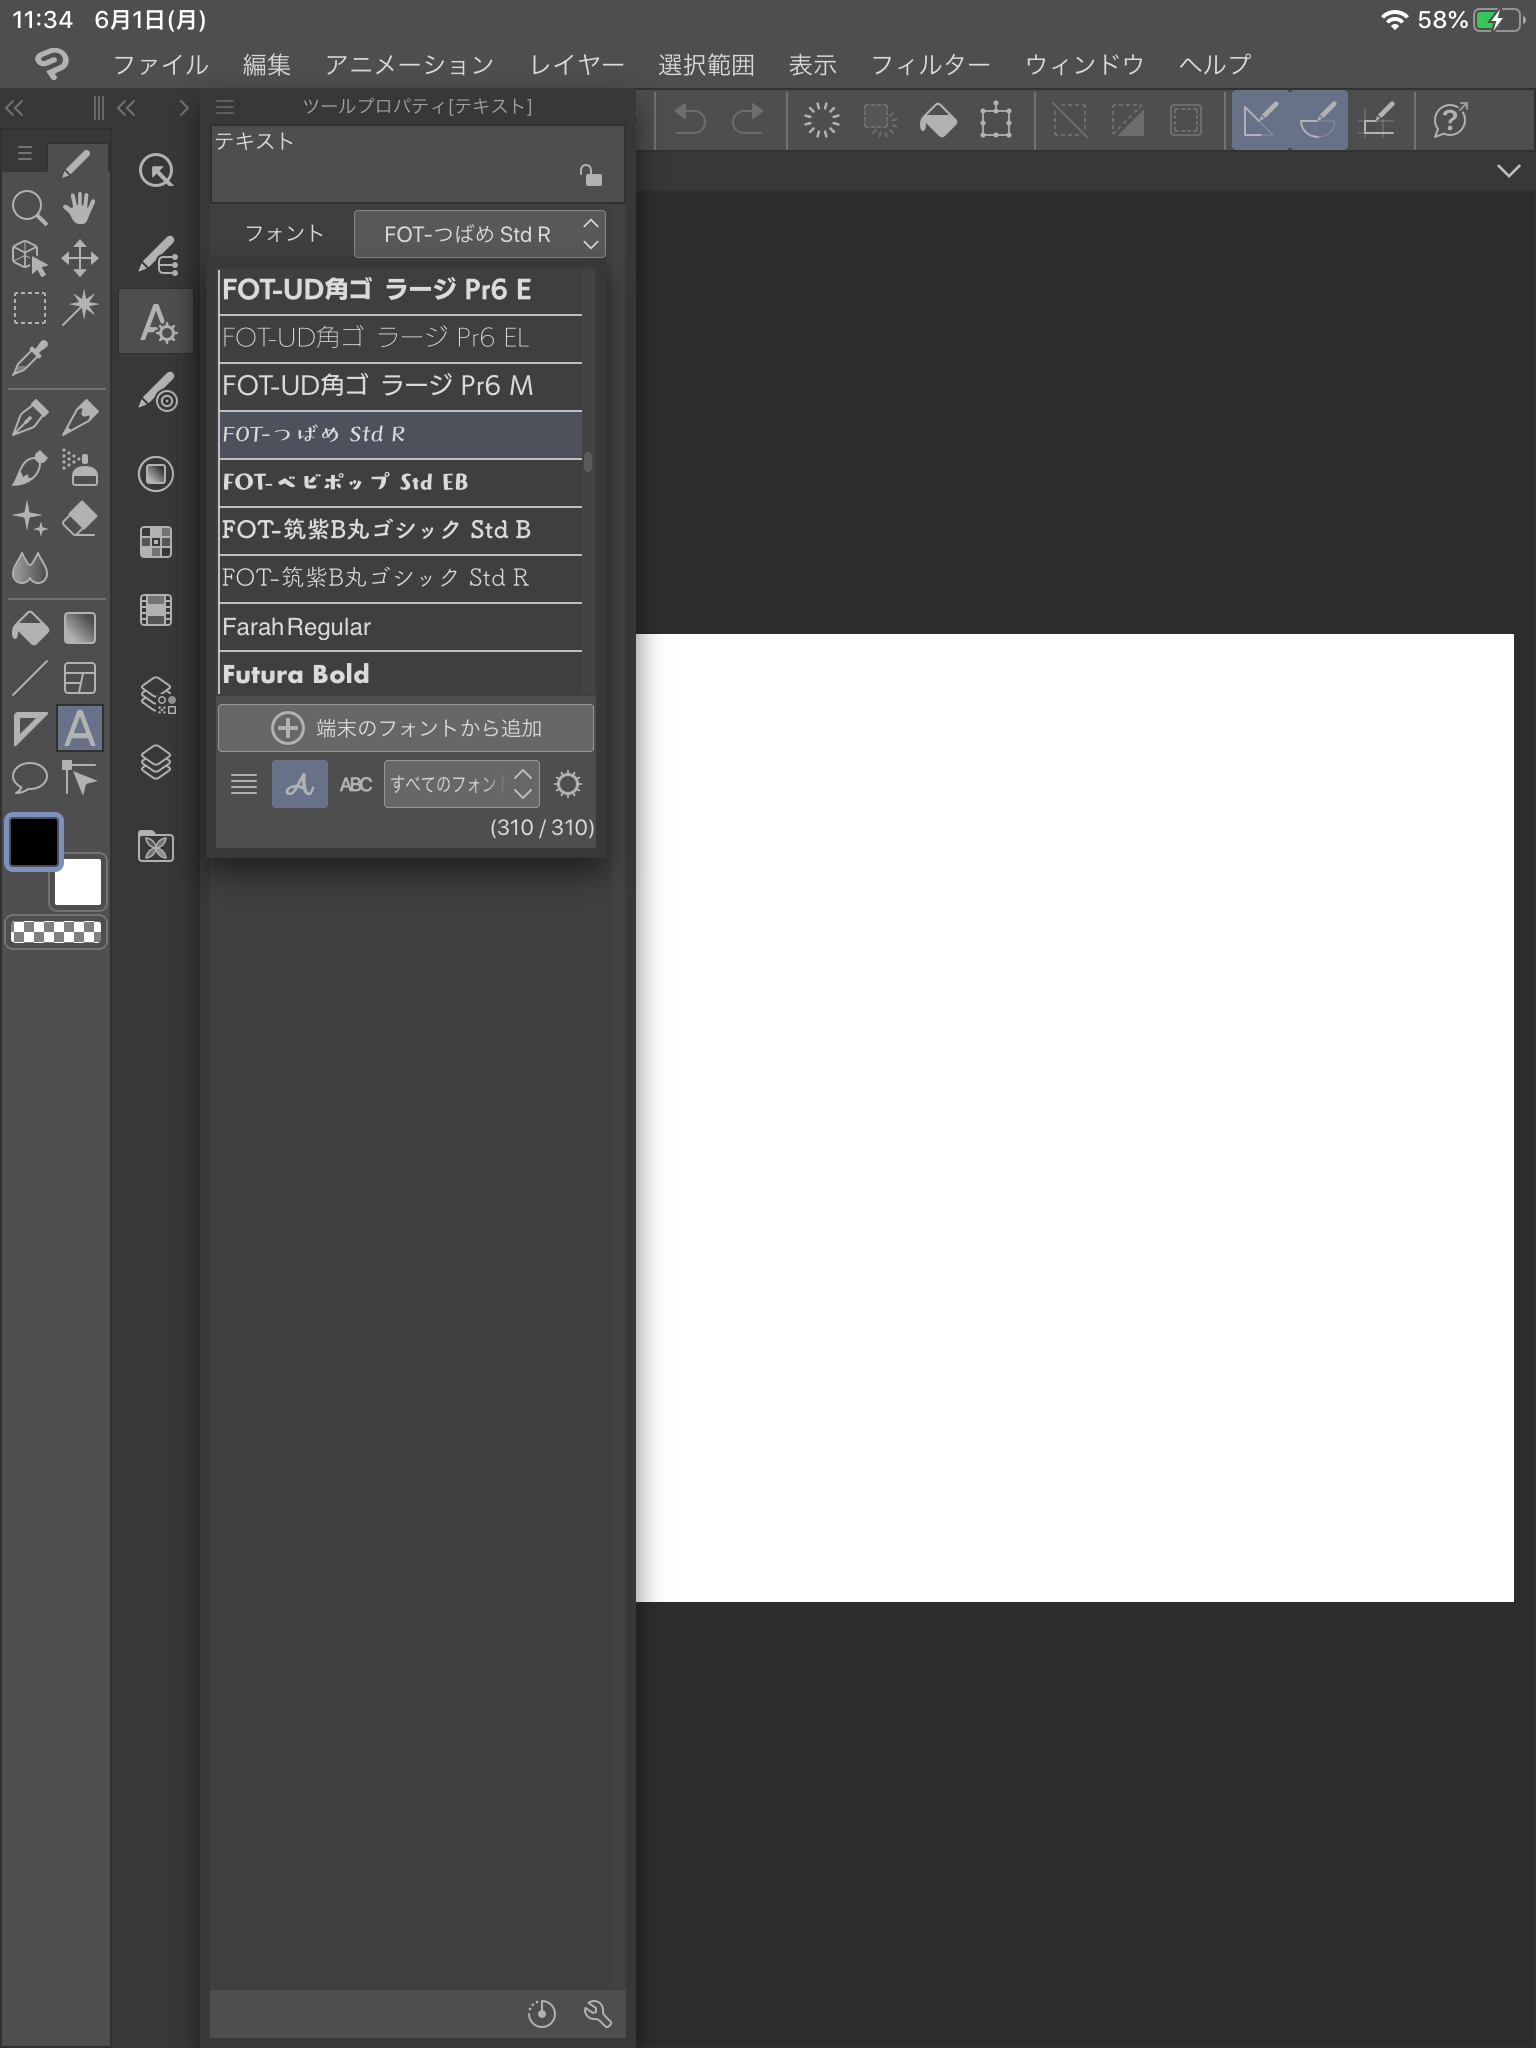The height and width of the screenshot is (2048, 1536).
Task: Toggle the font list view lines icon
Action: pyautogui.click(x=244, y=784)
